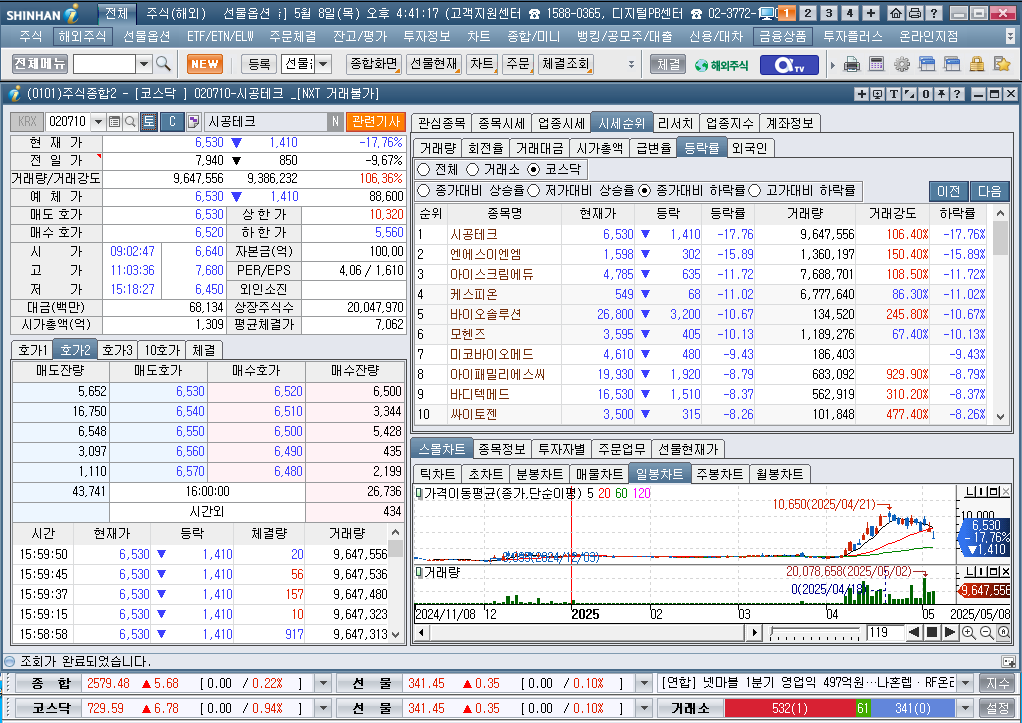
Task: Click the chart horizontal scrollbar right arrow
Action: point(754,632)
